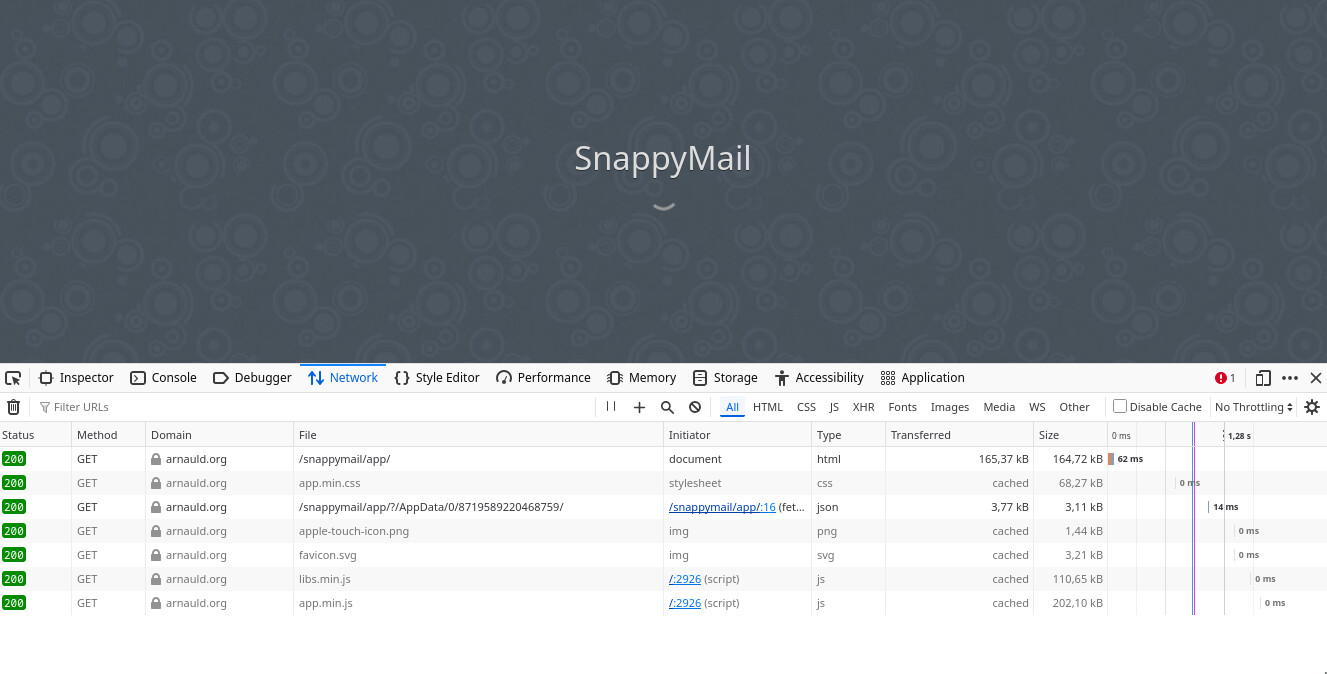This screenshot has width=1327, height=674.
Task: Click the error count badge
Action: [1225, 378]
